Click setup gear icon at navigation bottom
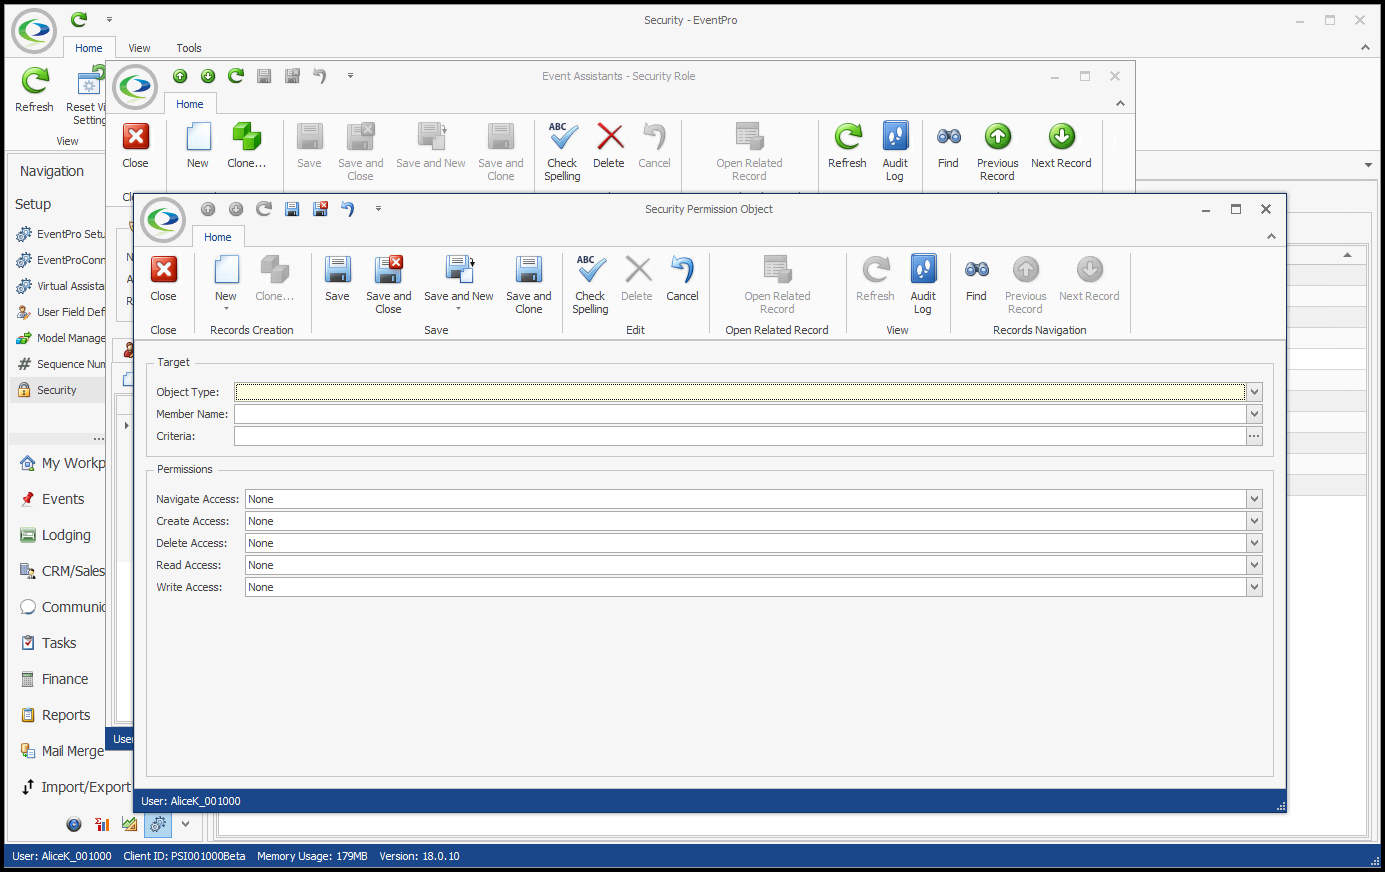Screen dimensions: 1385x872 tap(158, 824)
